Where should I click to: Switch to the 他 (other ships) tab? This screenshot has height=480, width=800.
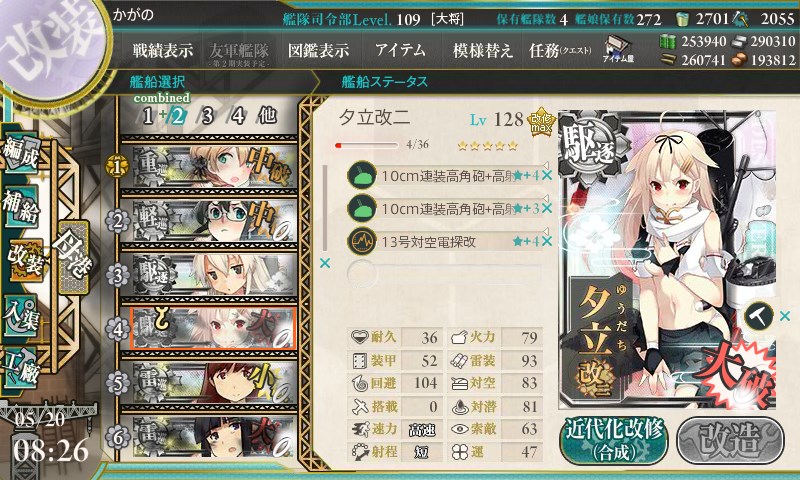[267, 116]
